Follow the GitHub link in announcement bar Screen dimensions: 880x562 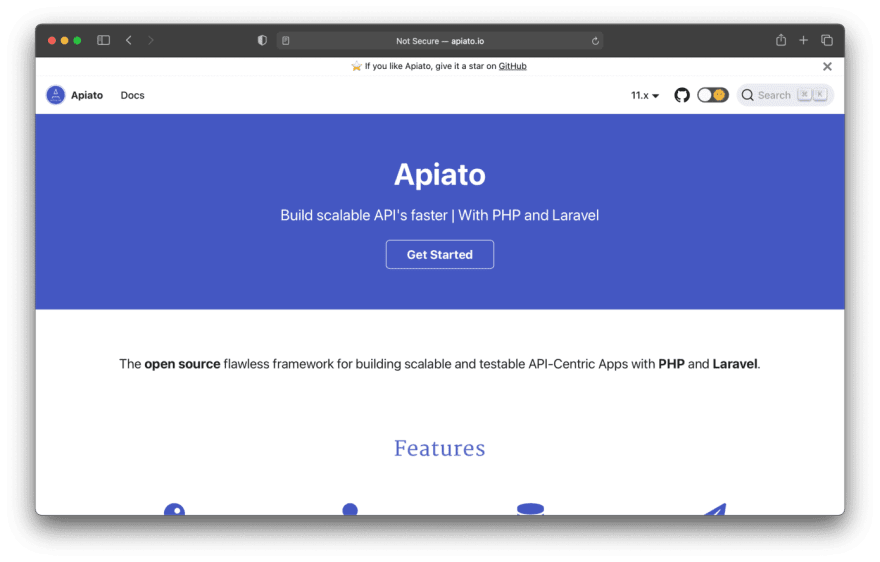click(512, 66)
